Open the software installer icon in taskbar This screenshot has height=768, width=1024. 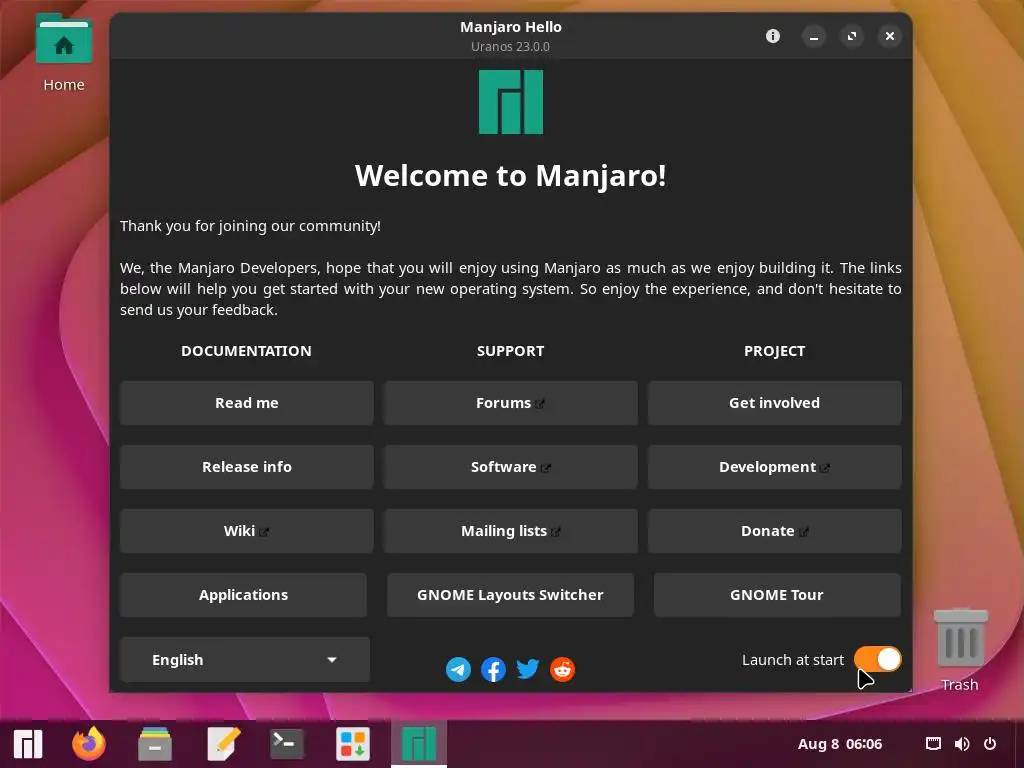point(353,744)
